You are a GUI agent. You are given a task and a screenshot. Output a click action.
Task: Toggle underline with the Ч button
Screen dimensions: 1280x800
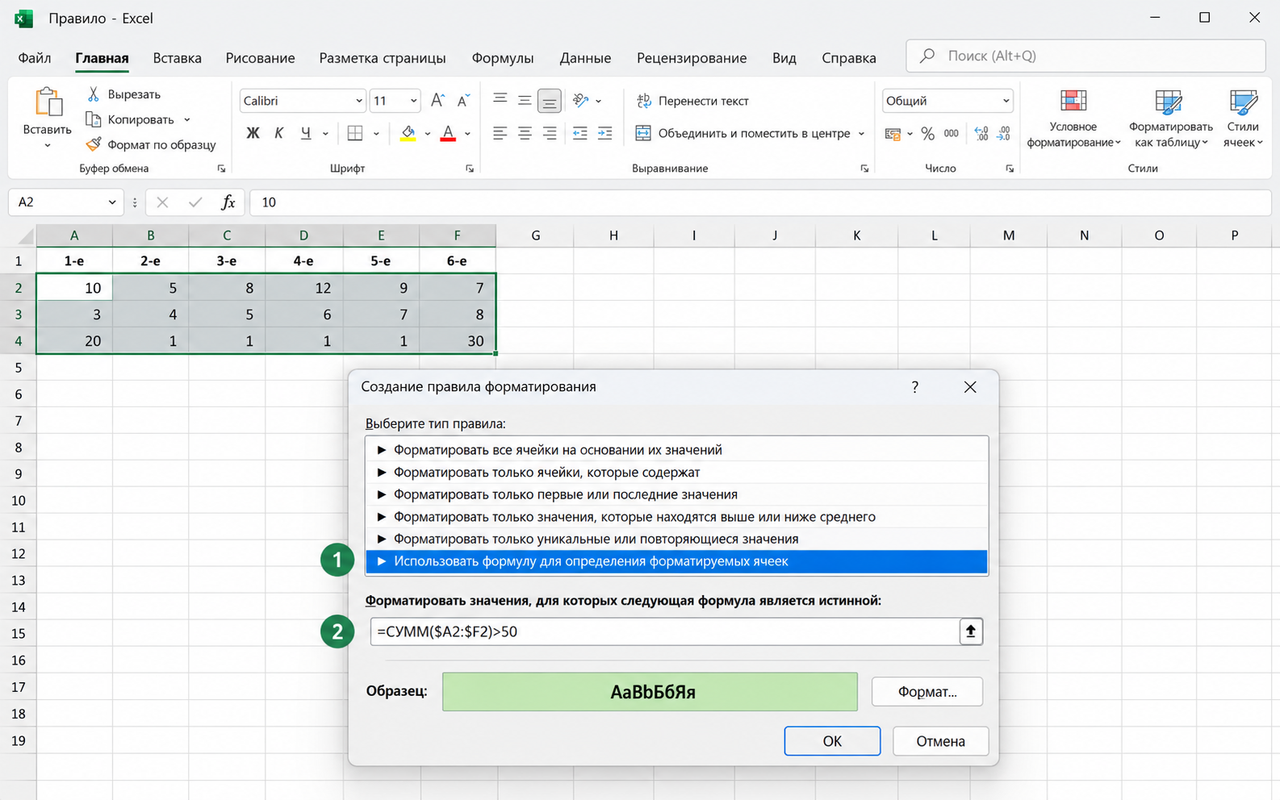coord(305,133)
